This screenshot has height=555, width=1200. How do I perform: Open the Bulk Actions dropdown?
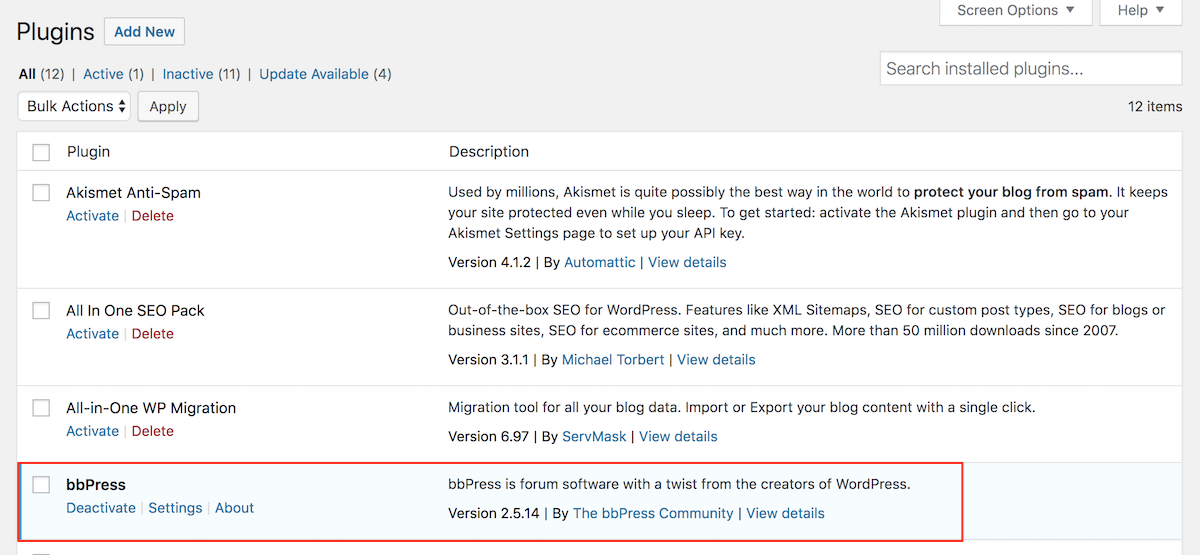click(74, 106)
